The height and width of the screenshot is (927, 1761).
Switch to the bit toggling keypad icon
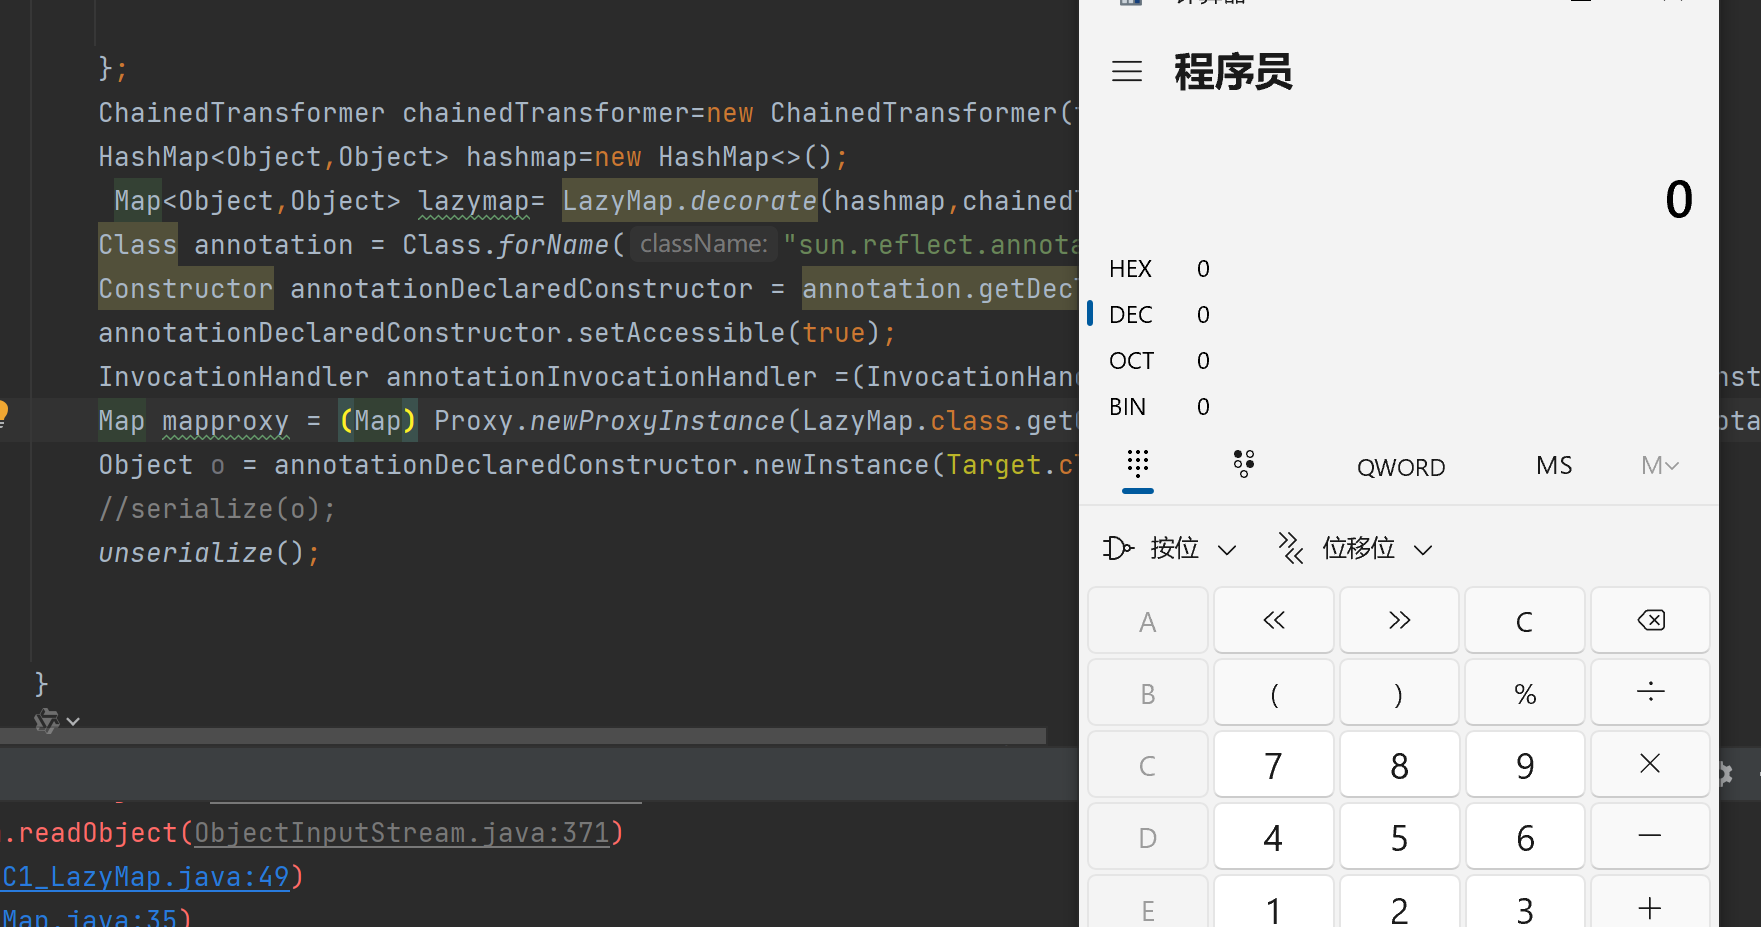[x=1244, y=464]
